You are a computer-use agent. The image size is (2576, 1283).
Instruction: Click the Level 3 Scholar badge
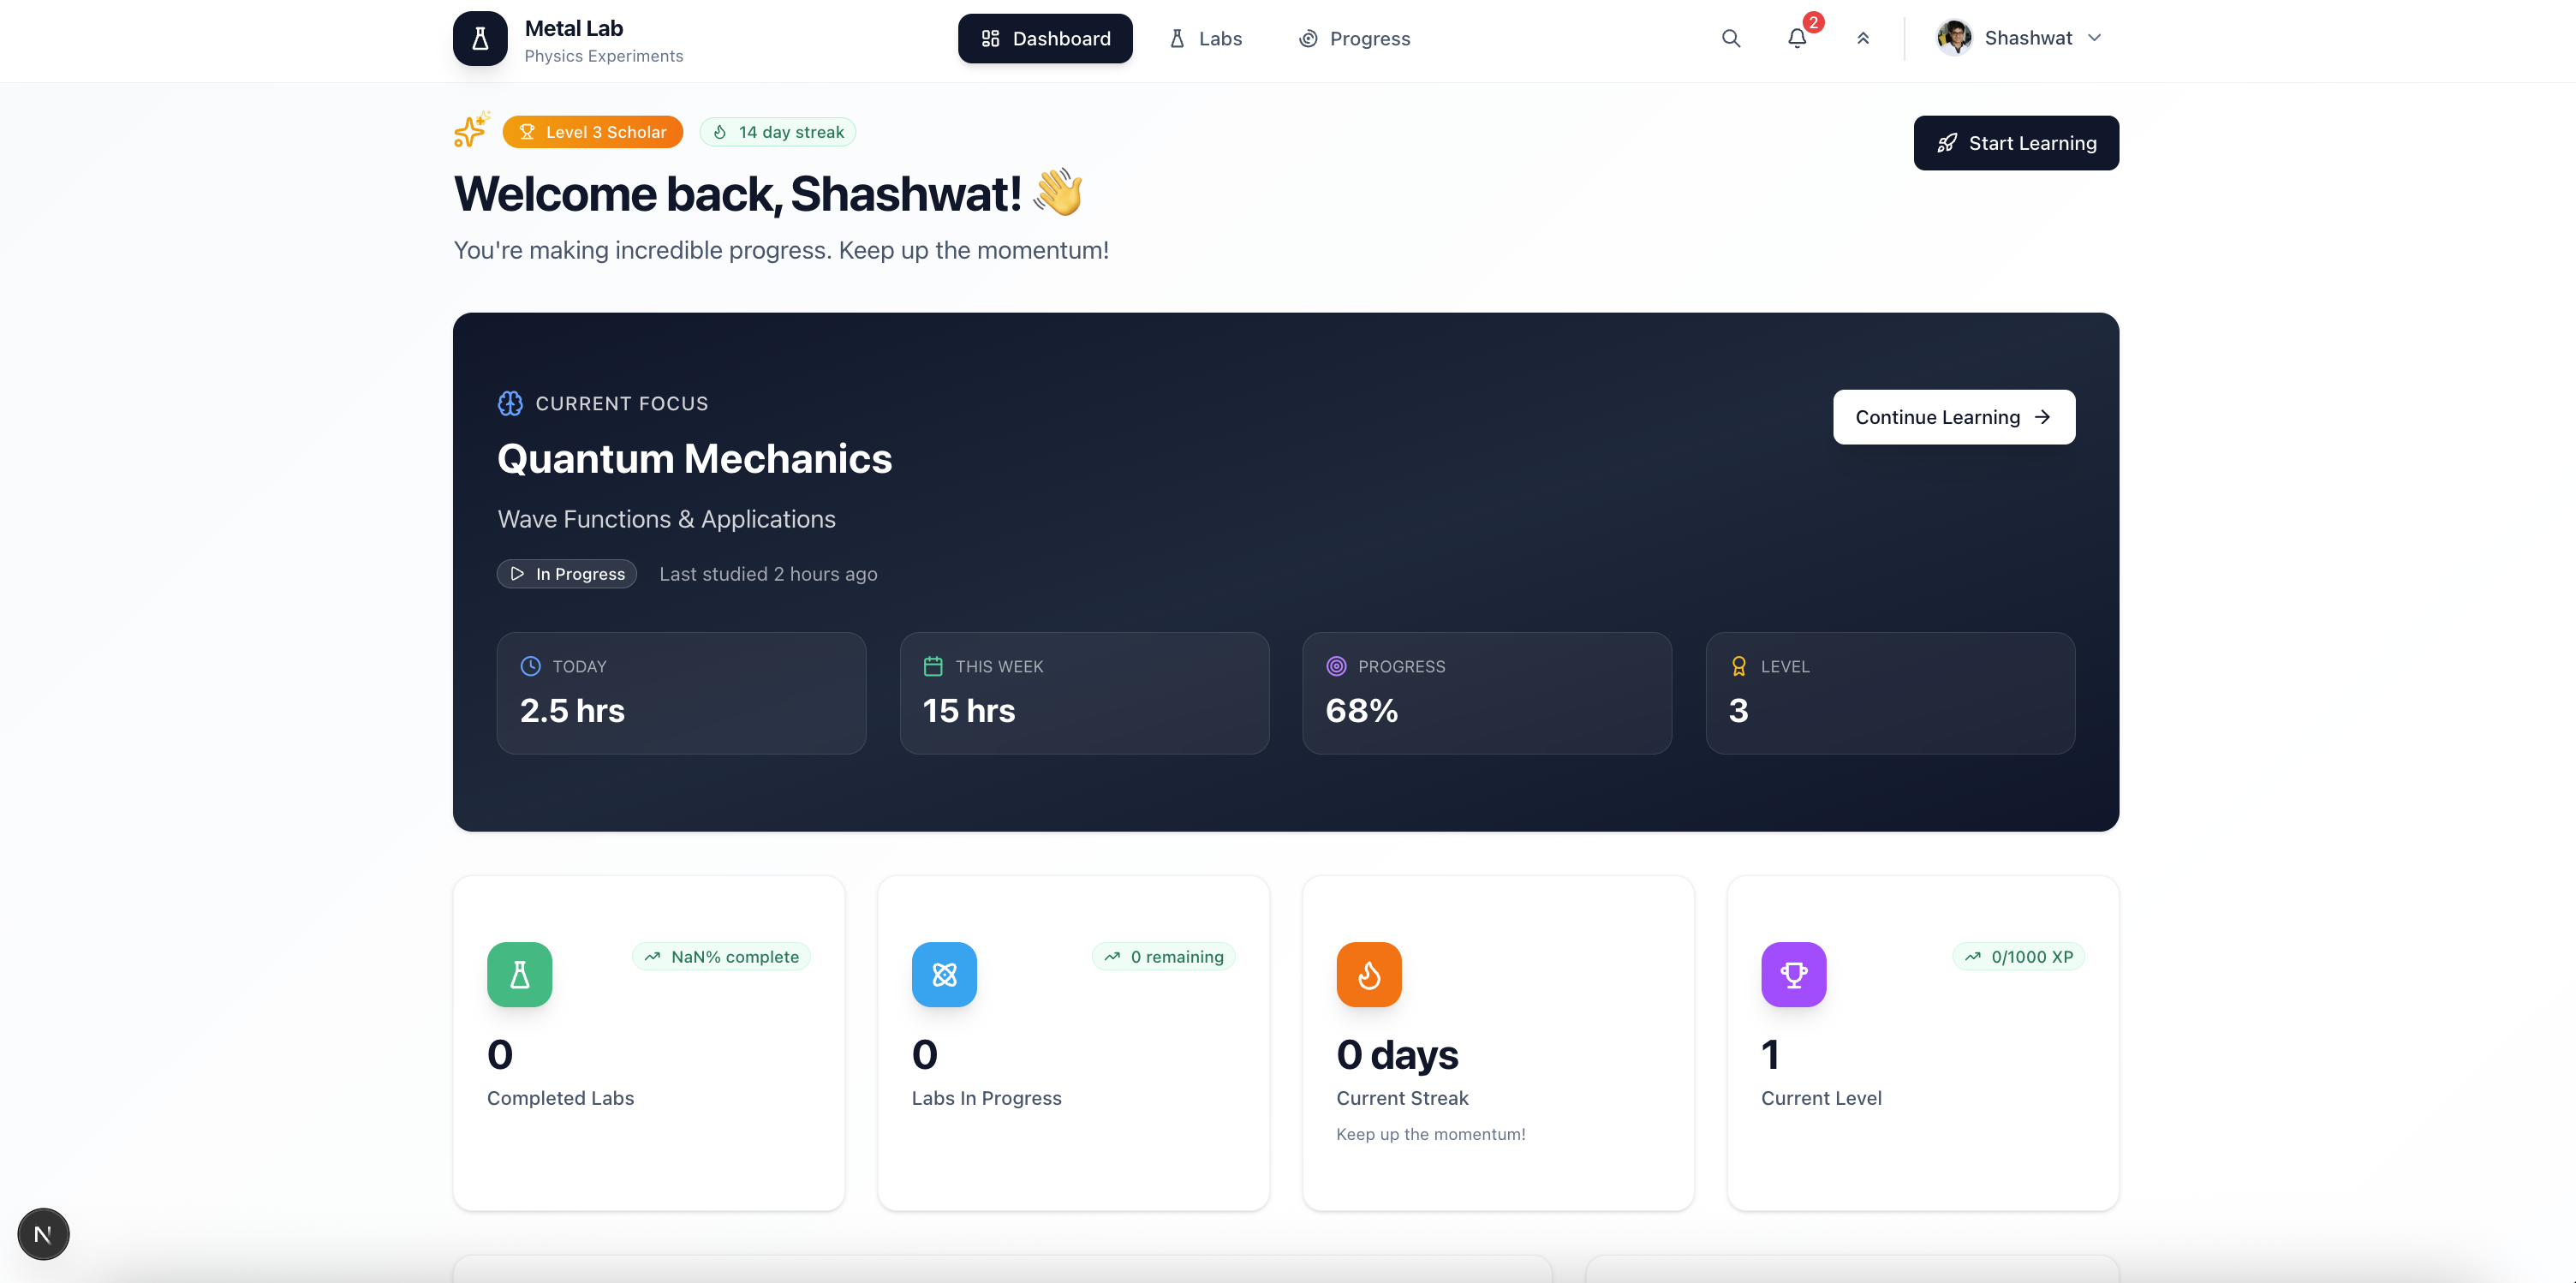593,132
